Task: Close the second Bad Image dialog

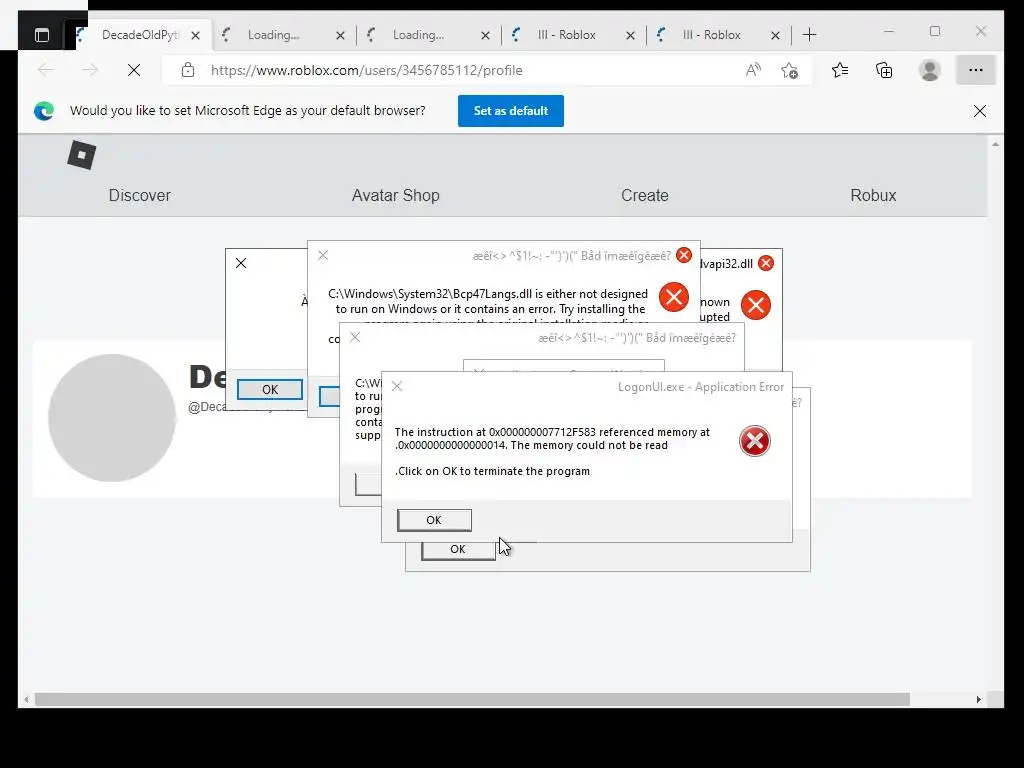Action: point(355,337)
